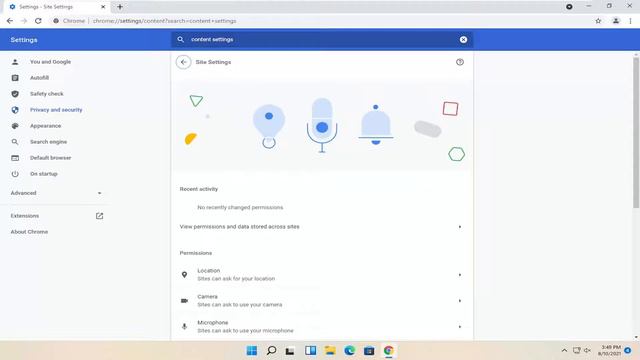This screenshot has height=360, width=640.
Task: Open the Chrome profile avatar
Action: [x=616, y=21]
